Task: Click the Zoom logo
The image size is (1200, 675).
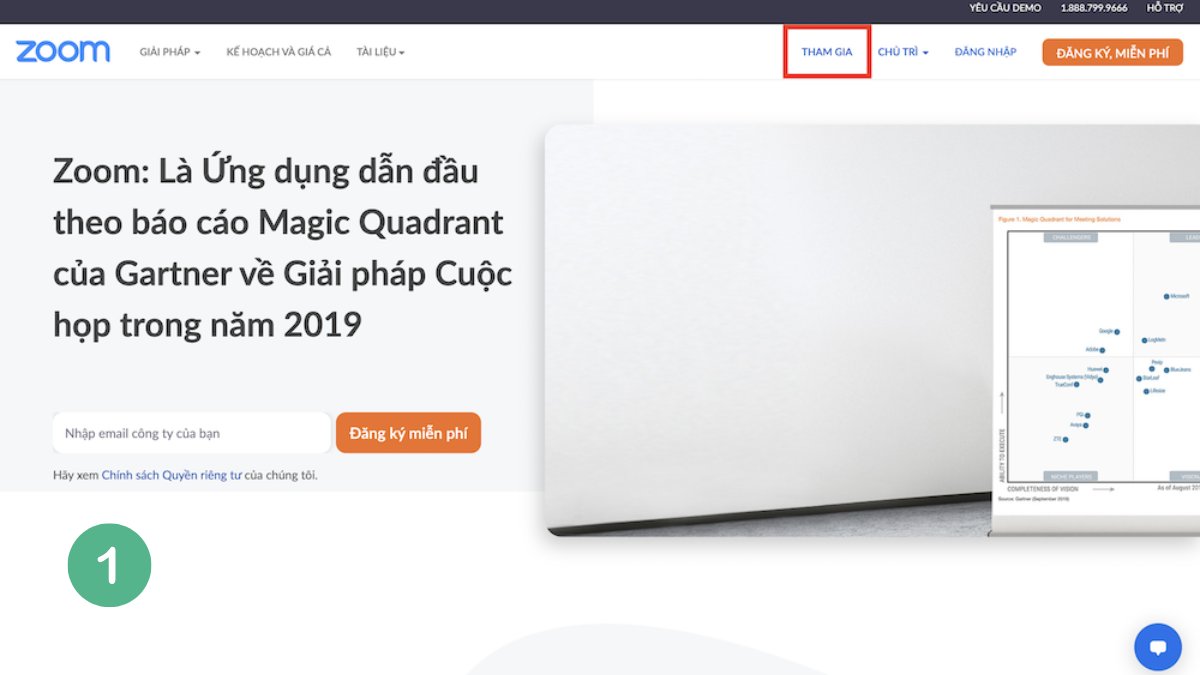Action: pyautogui.click(x=63, y=52)
